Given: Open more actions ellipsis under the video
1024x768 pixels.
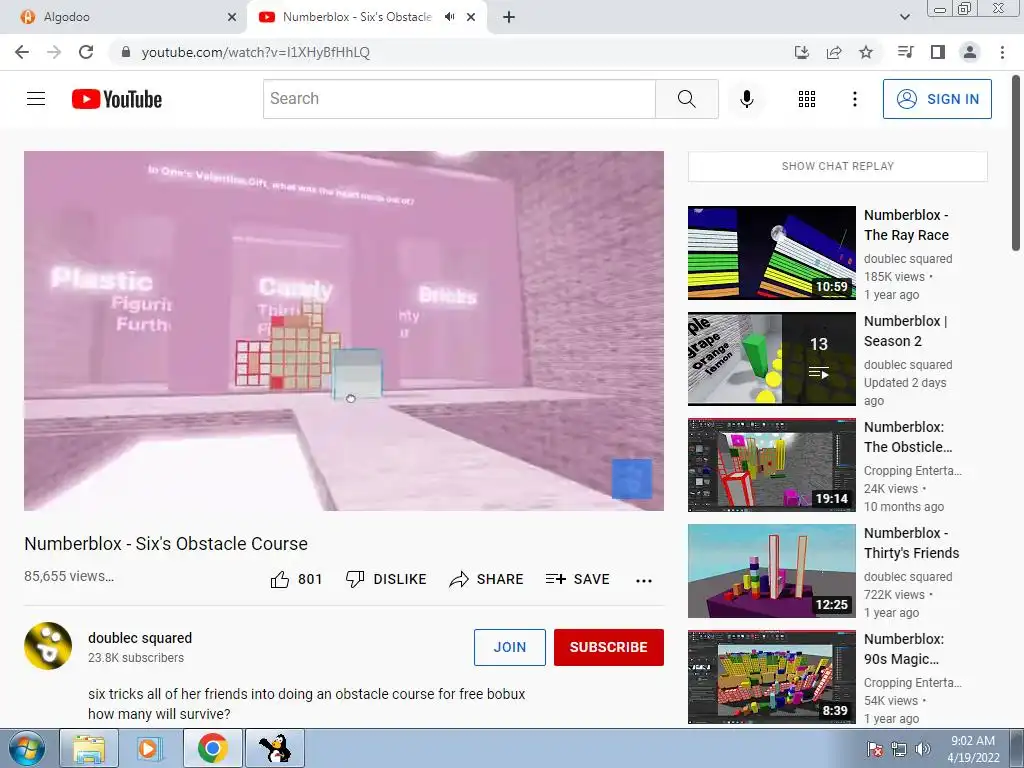Looking at the screenshot, I should pyautogui.click(x=644, y=581).
